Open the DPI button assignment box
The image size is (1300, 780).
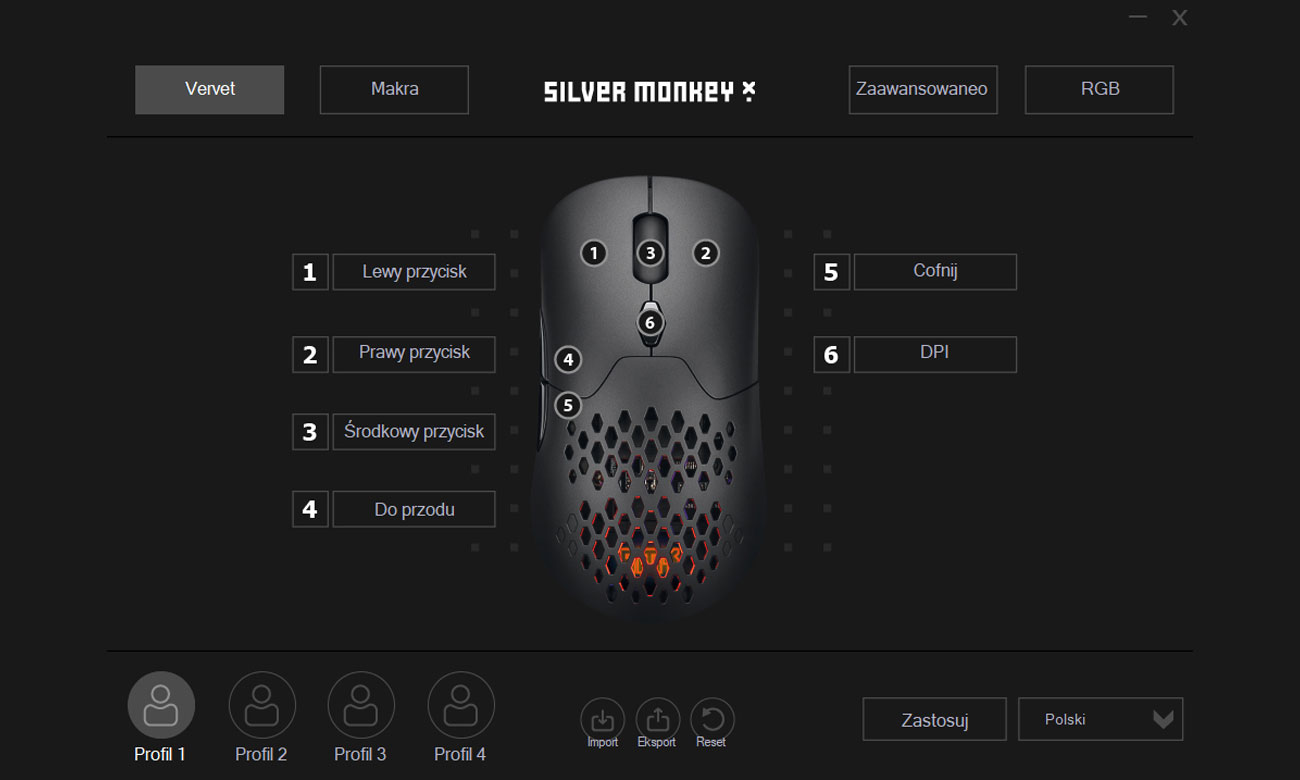[x=935, y=354]
